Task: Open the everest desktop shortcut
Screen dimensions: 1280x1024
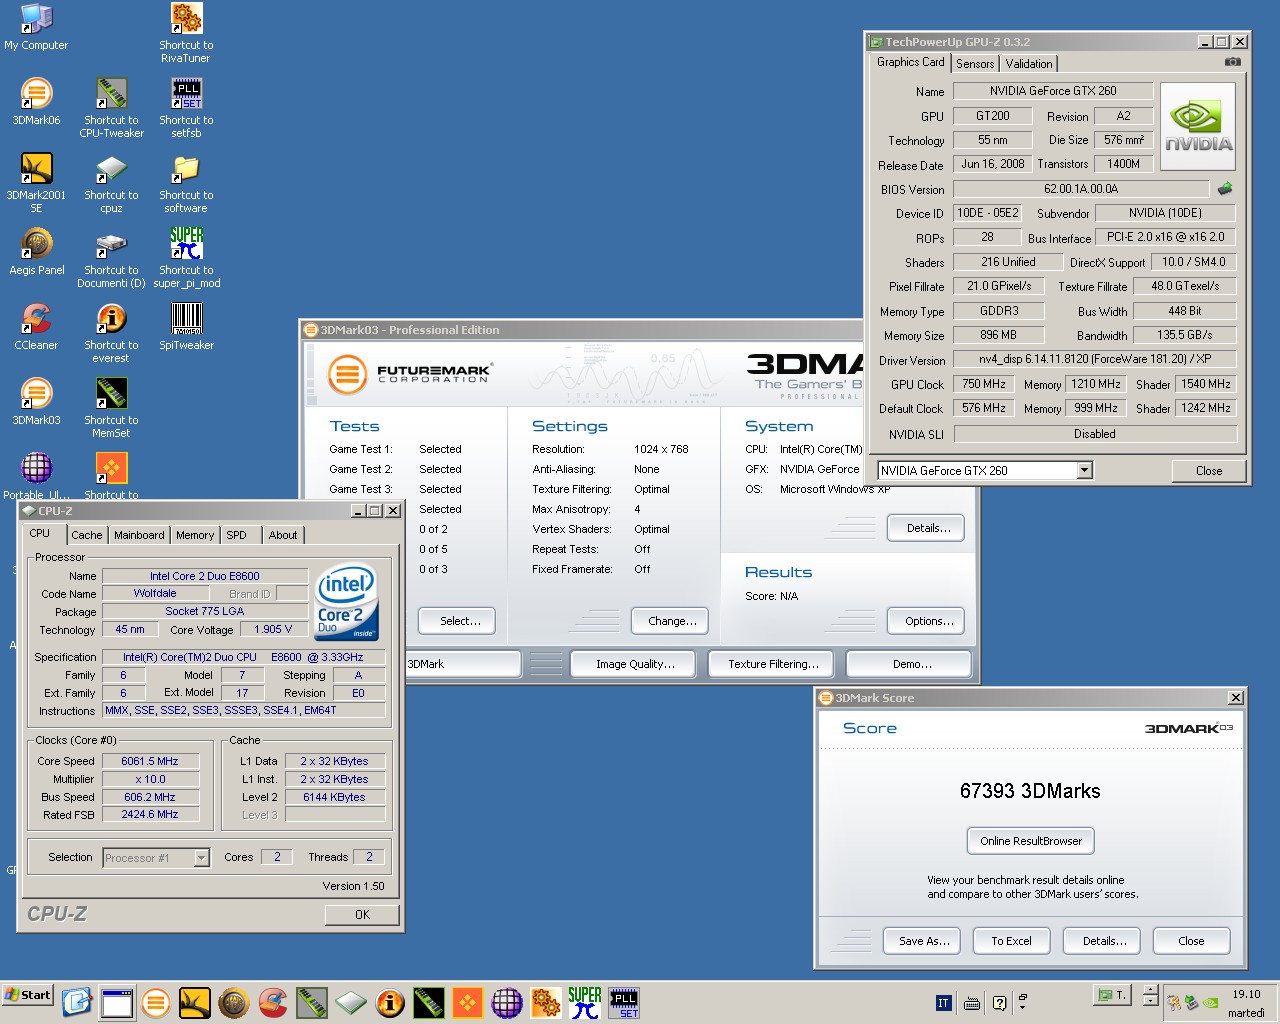Action: 111,333
